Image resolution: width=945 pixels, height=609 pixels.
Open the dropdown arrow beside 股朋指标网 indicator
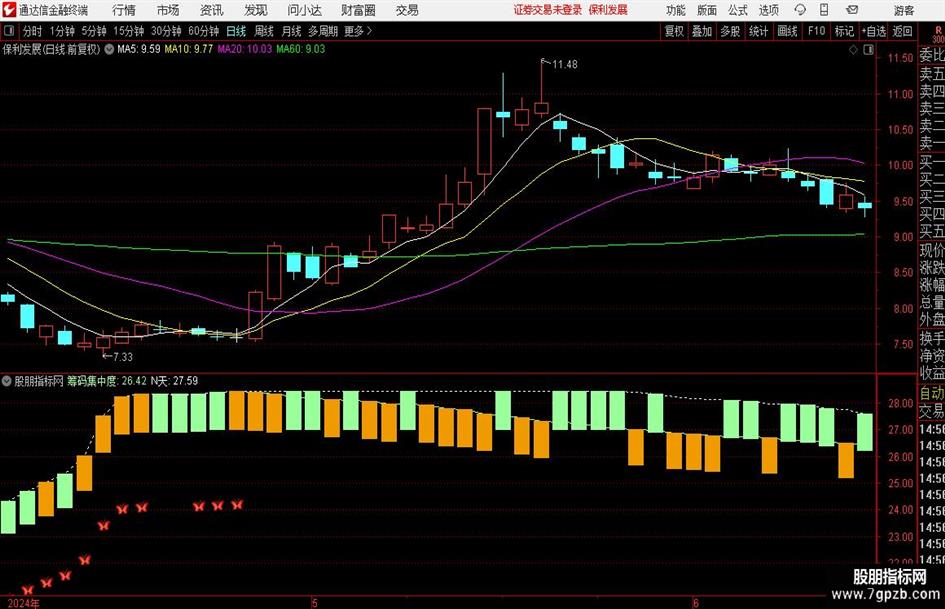pos(7,381)
